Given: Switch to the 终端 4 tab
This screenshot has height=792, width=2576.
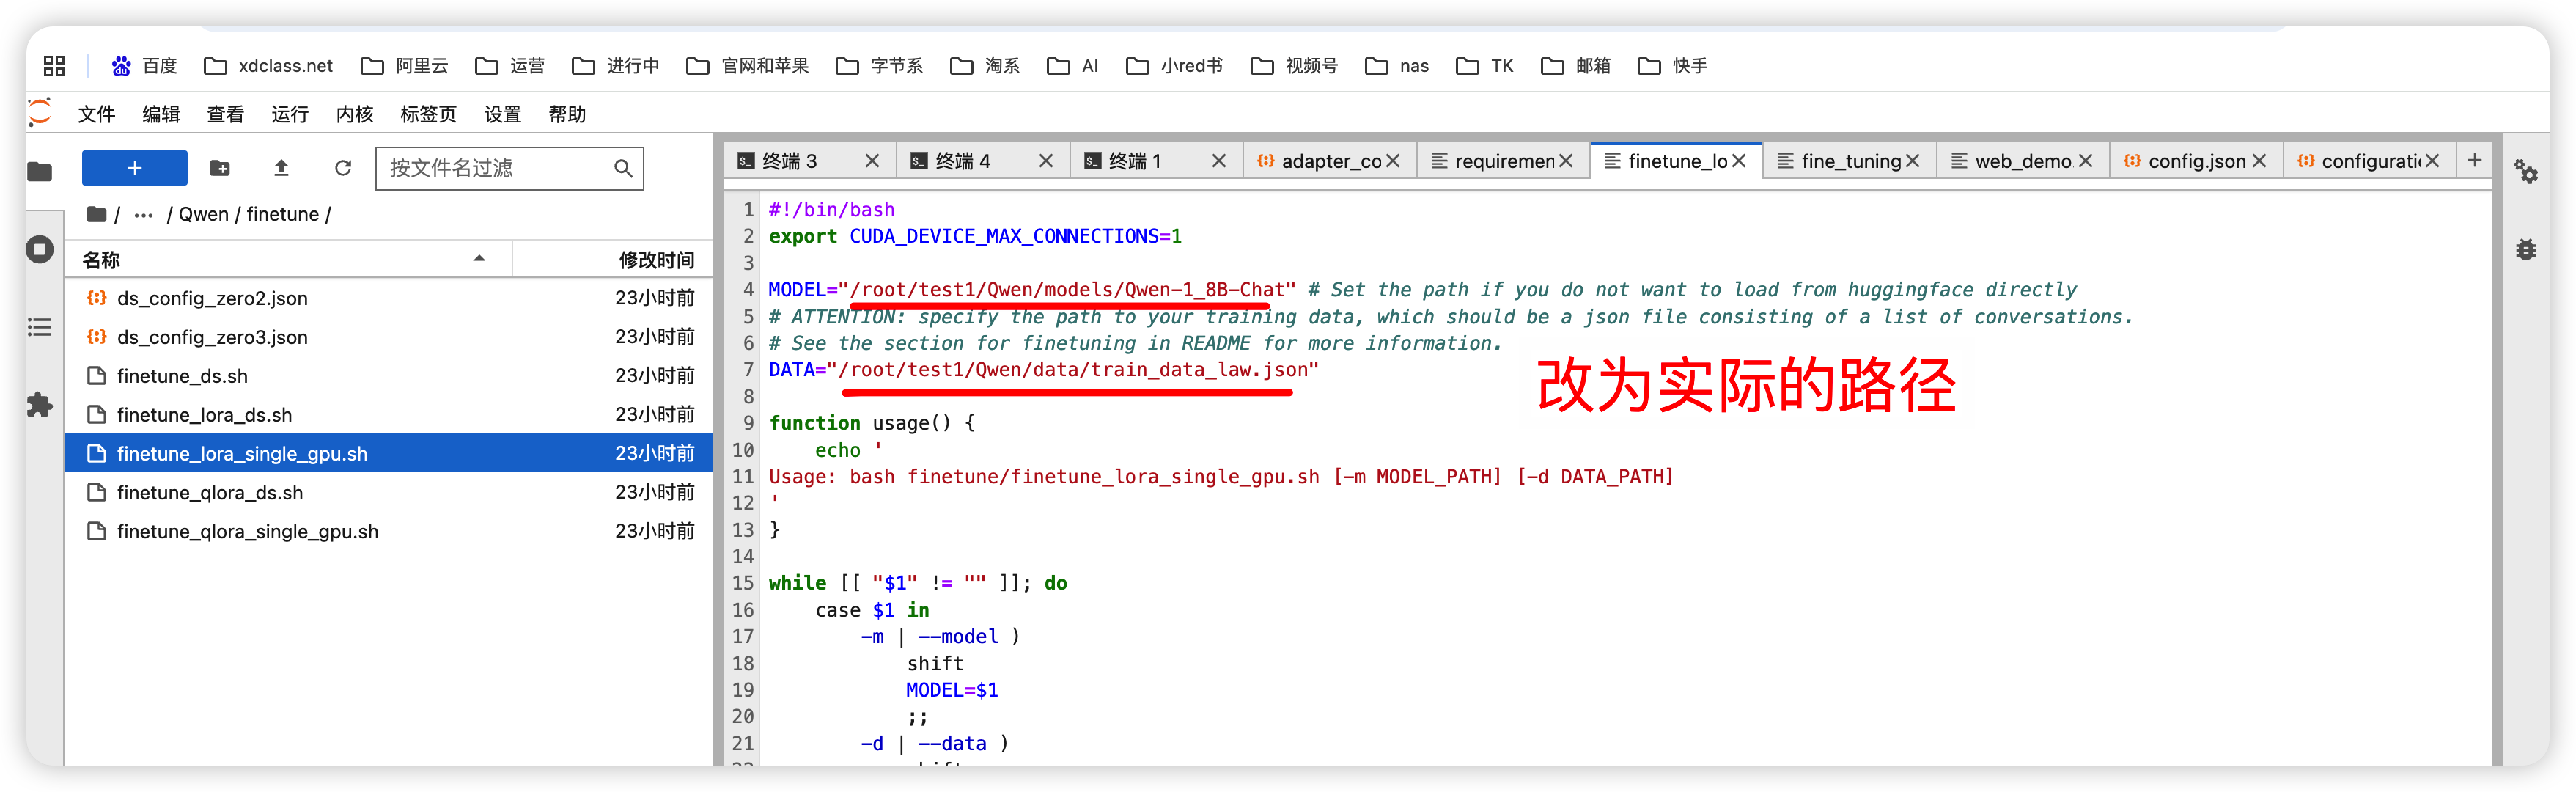Looking at the screenshot, I should coord(963,161).
